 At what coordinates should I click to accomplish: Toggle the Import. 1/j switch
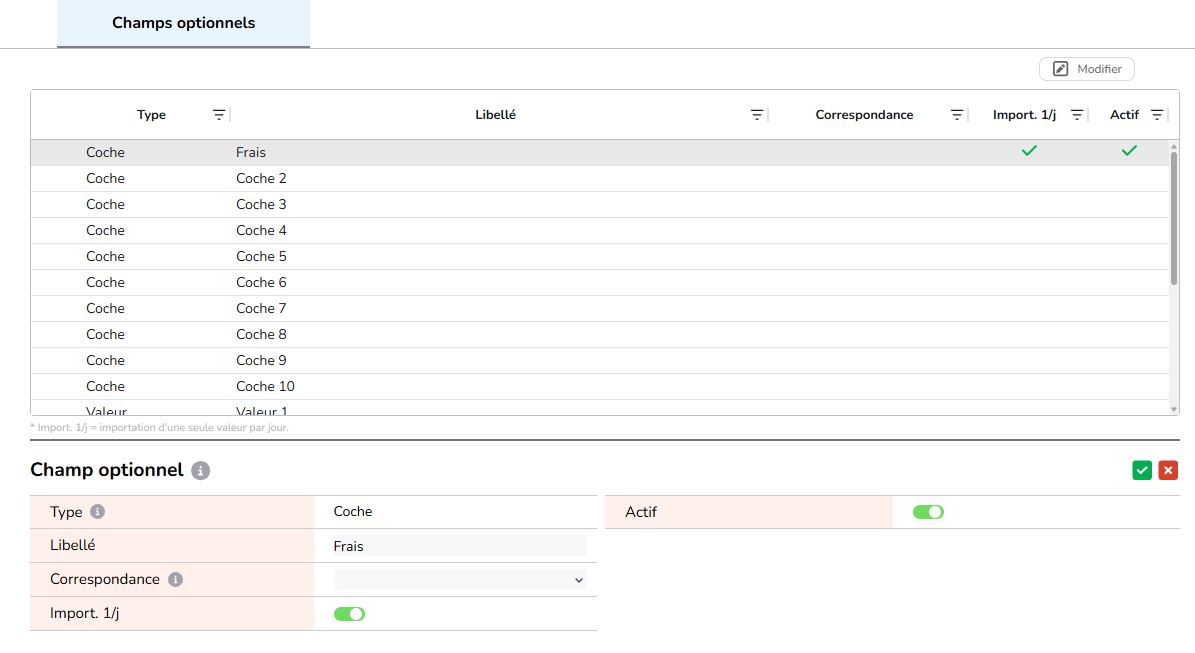(349, 614)
